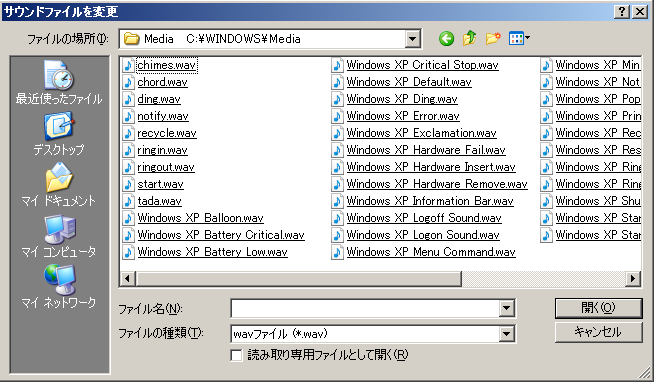Select file name Windows XP Information Bar.wav
Viewport: 654px width, 382px height.
[x=430, y=201]
